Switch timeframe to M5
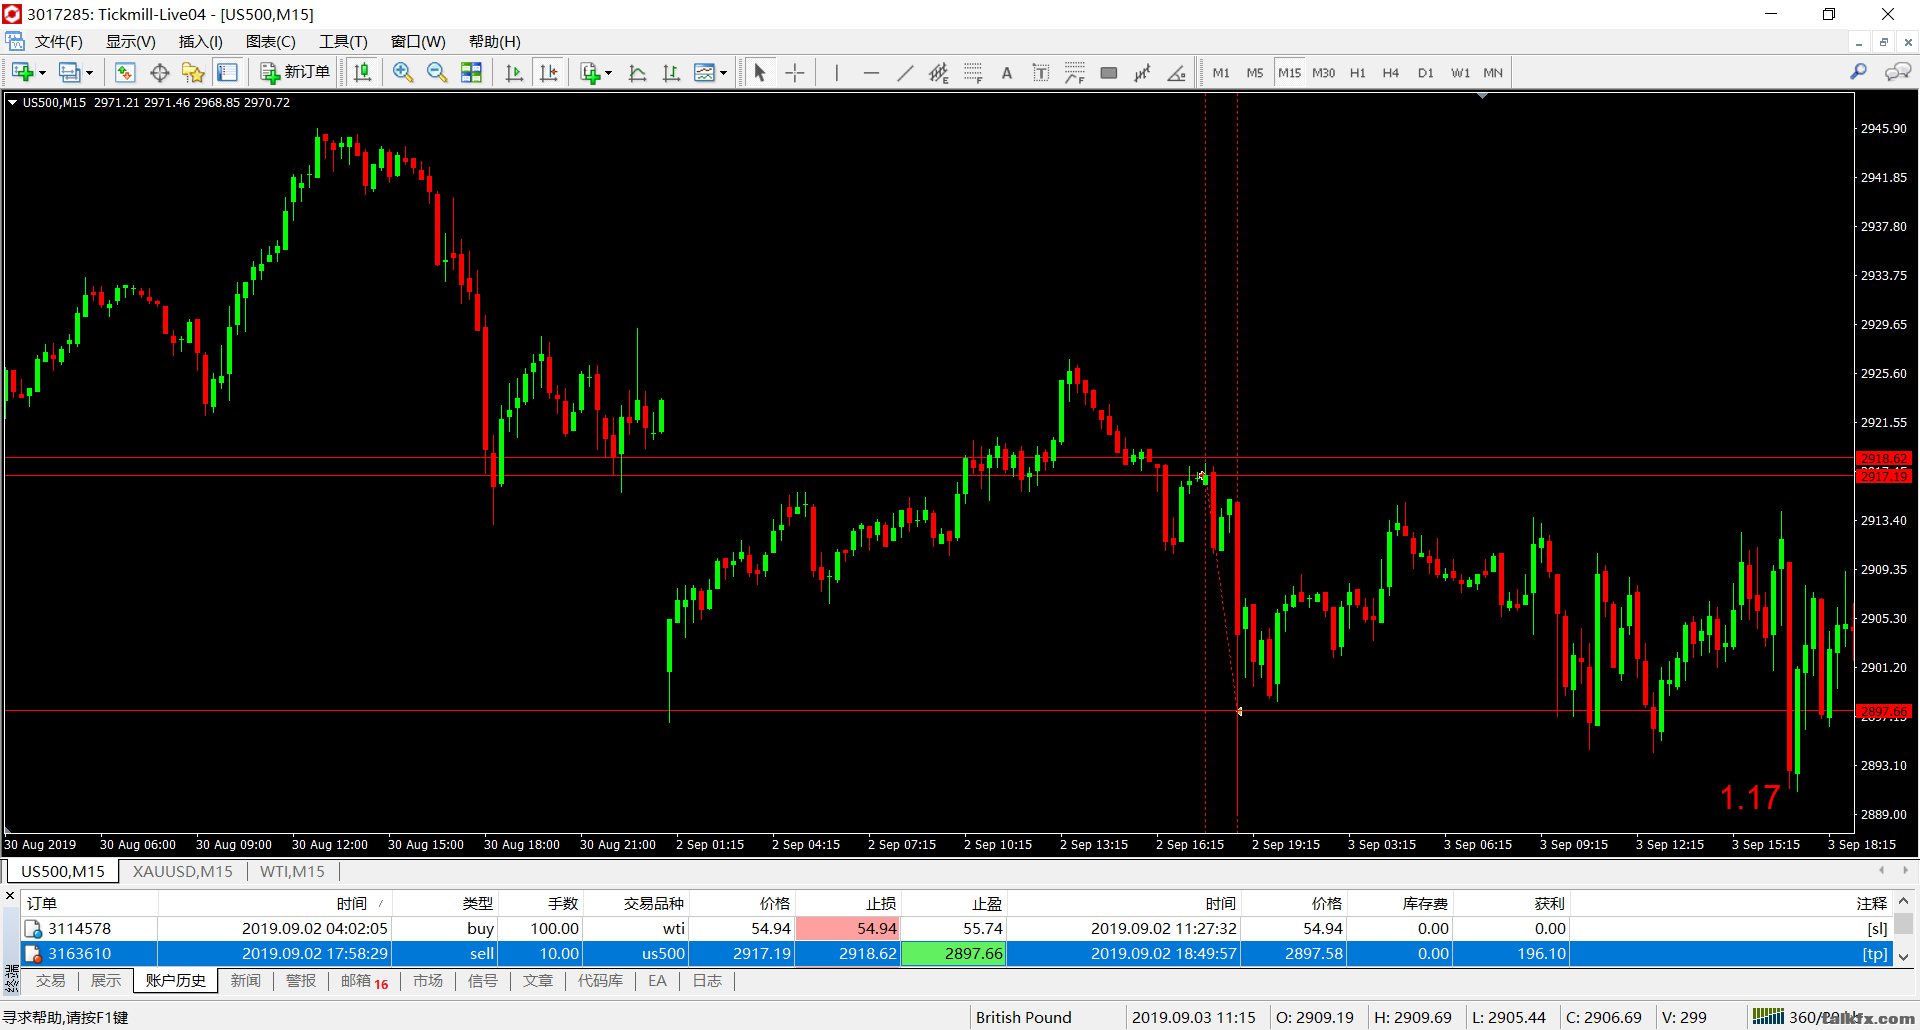1920x1030 pixels. [x=1255, y=72]
